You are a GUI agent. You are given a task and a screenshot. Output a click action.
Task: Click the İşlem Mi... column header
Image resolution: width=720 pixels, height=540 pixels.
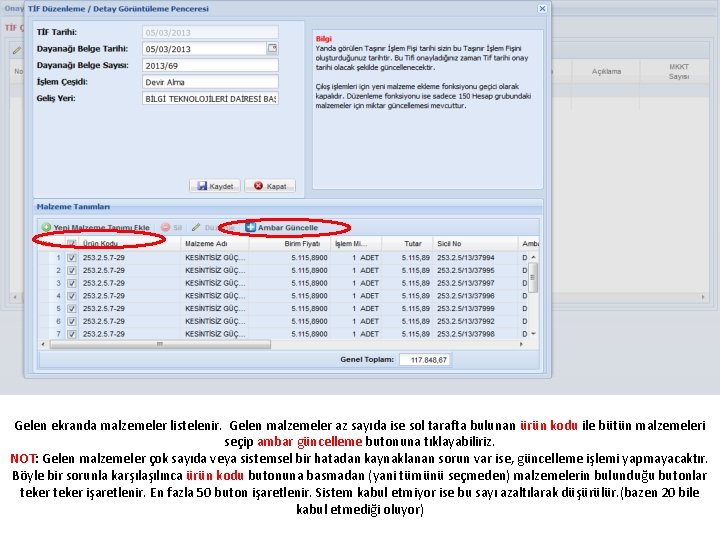(x=356, y=243)
